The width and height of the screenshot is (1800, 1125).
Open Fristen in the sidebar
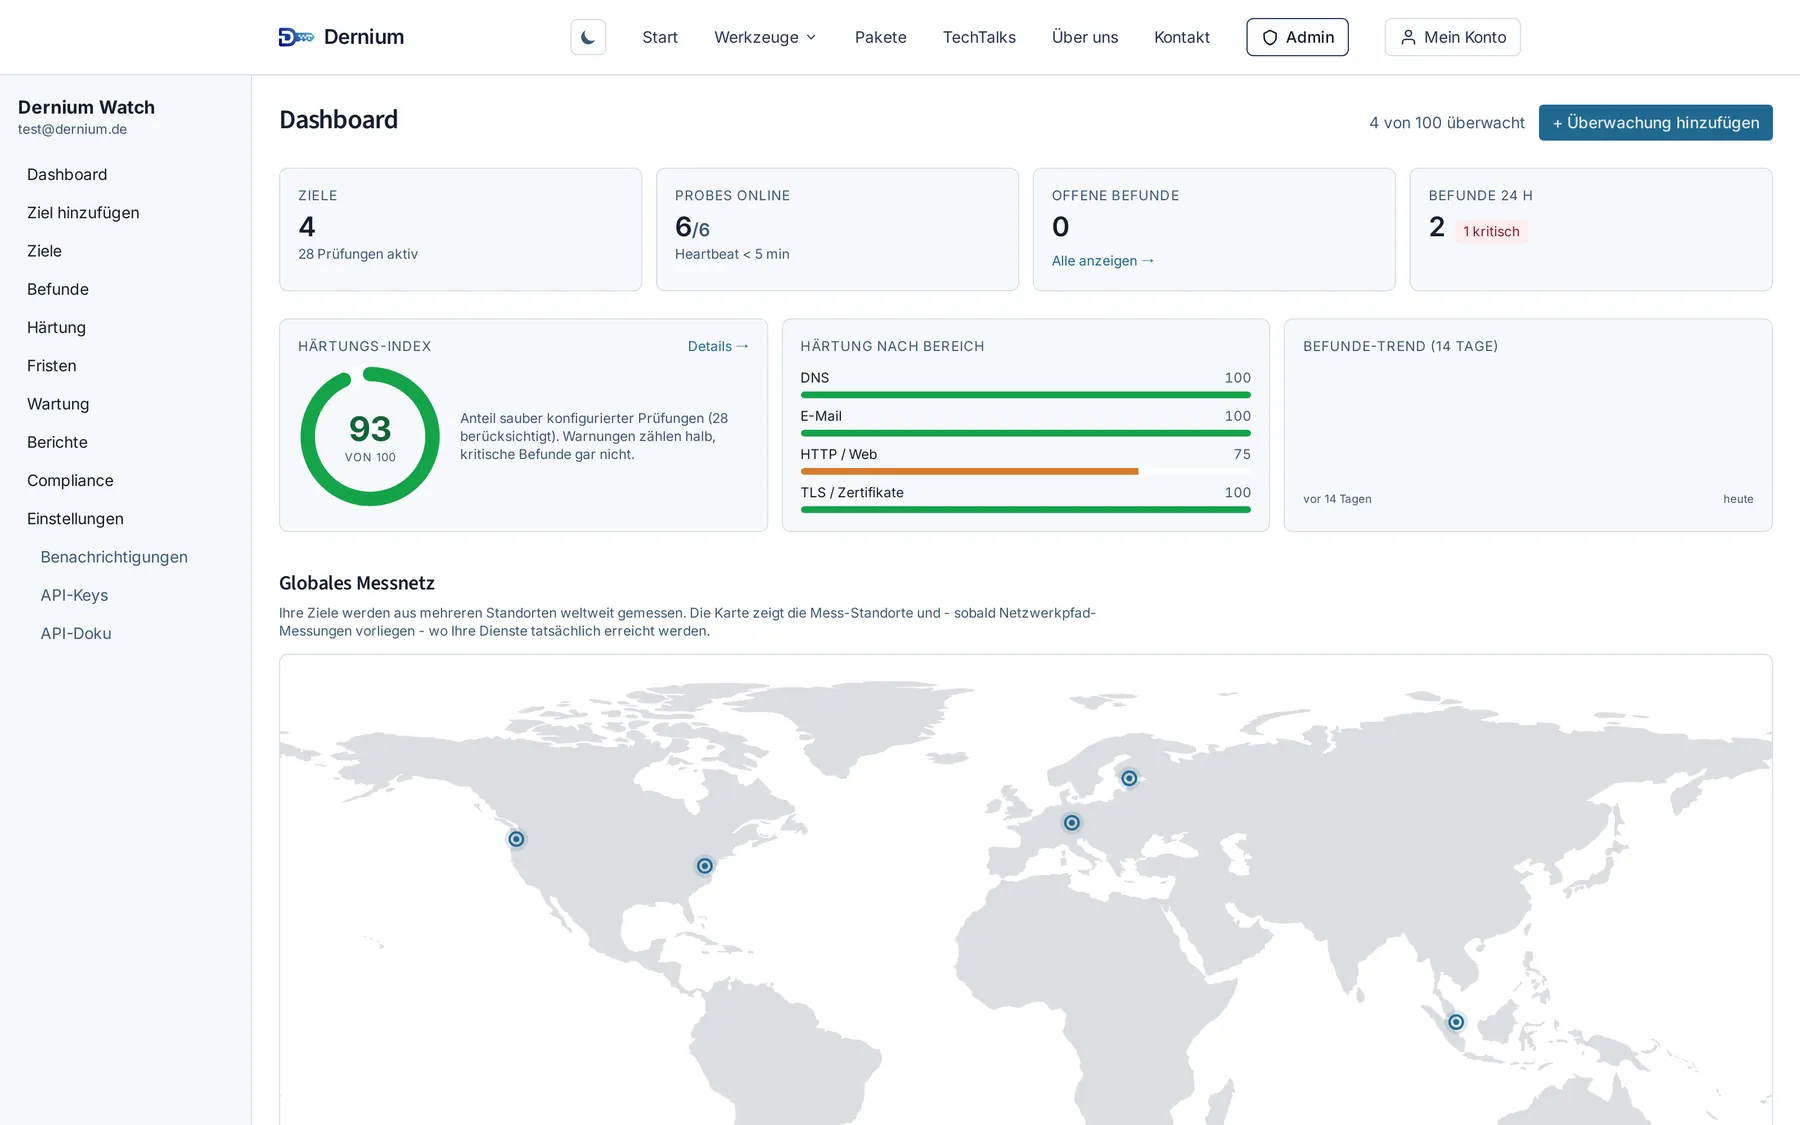click(x=52, y=366)
